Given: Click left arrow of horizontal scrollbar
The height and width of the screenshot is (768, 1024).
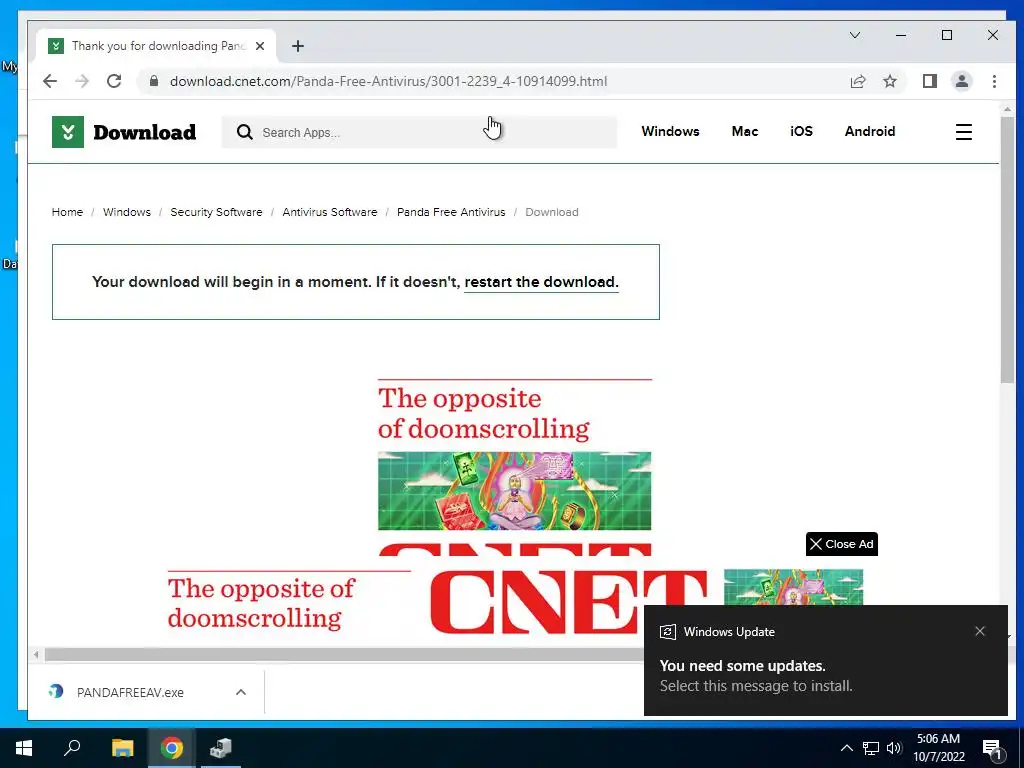Looking at the screenshot, I should [x=36, y=654].
